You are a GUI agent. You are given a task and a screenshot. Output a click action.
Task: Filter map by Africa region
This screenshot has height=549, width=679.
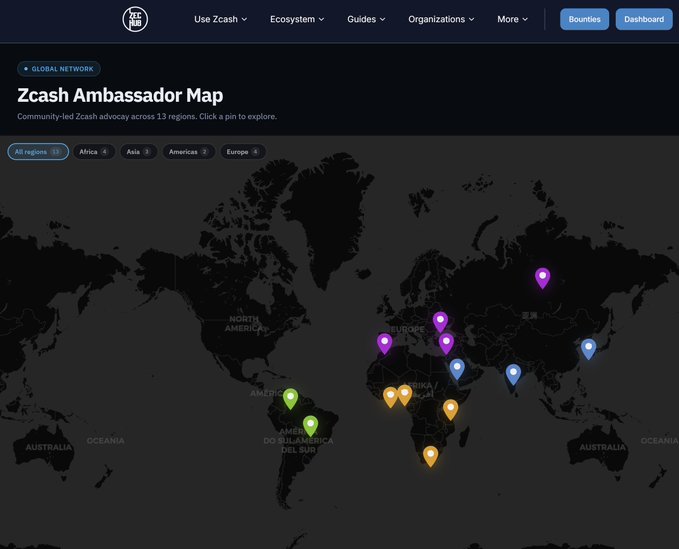click(94, 152)
